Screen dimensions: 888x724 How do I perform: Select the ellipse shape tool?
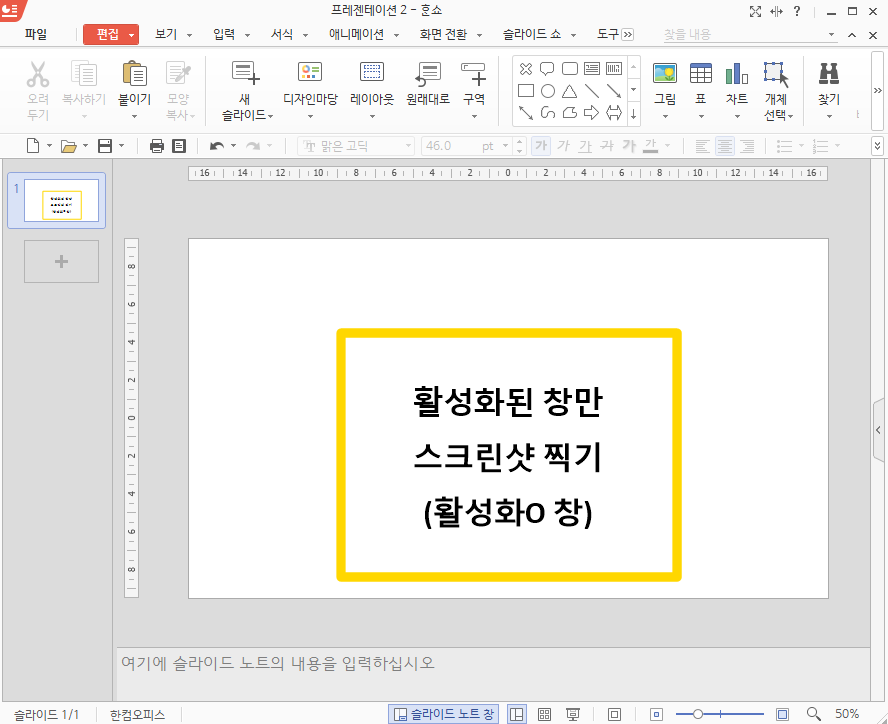point(547,90)
